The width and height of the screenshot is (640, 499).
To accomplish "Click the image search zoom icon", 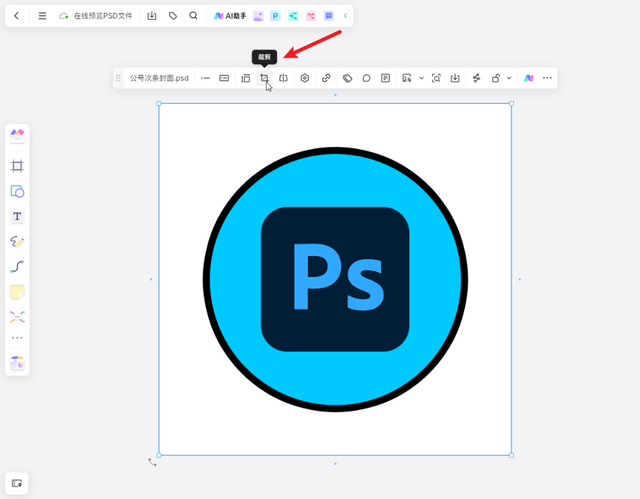I will (x=436, y=78).
